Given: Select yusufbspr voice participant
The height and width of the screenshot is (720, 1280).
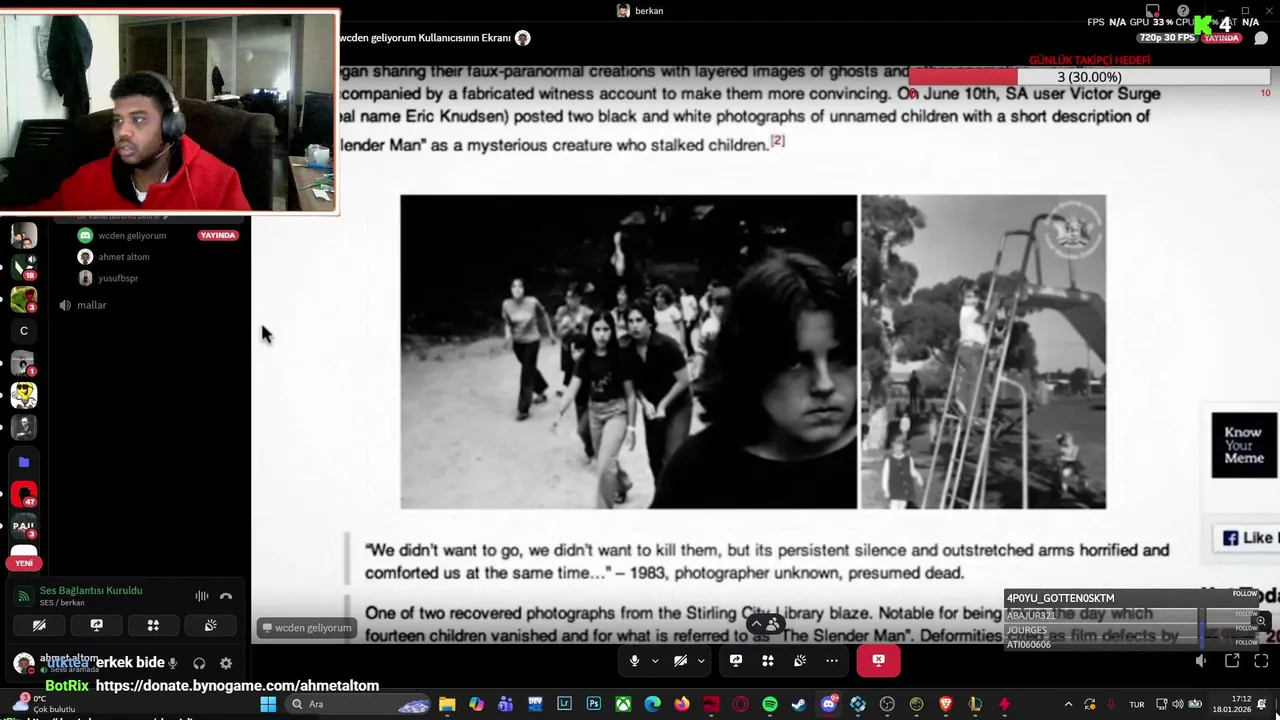Looking at the screenshot, I should click(x=118, y=278).
